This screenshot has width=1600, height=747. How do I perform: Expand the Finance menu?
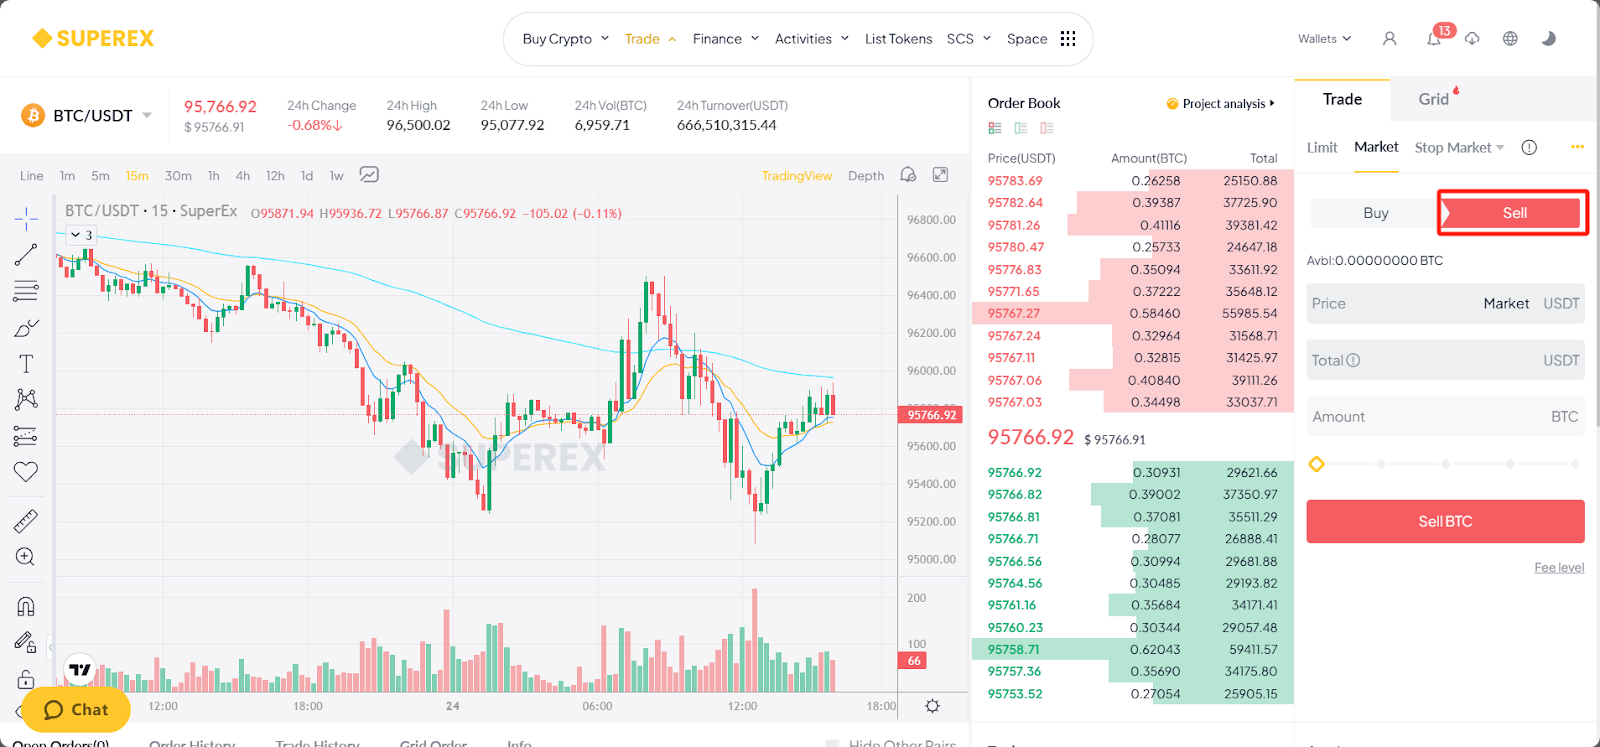click(x=726, y=39)
